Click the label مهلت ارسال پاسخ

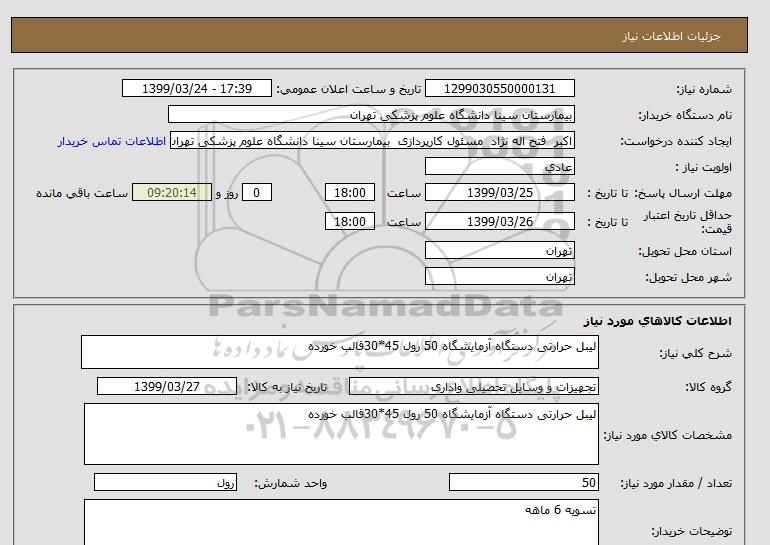click(x=683, y=193)
